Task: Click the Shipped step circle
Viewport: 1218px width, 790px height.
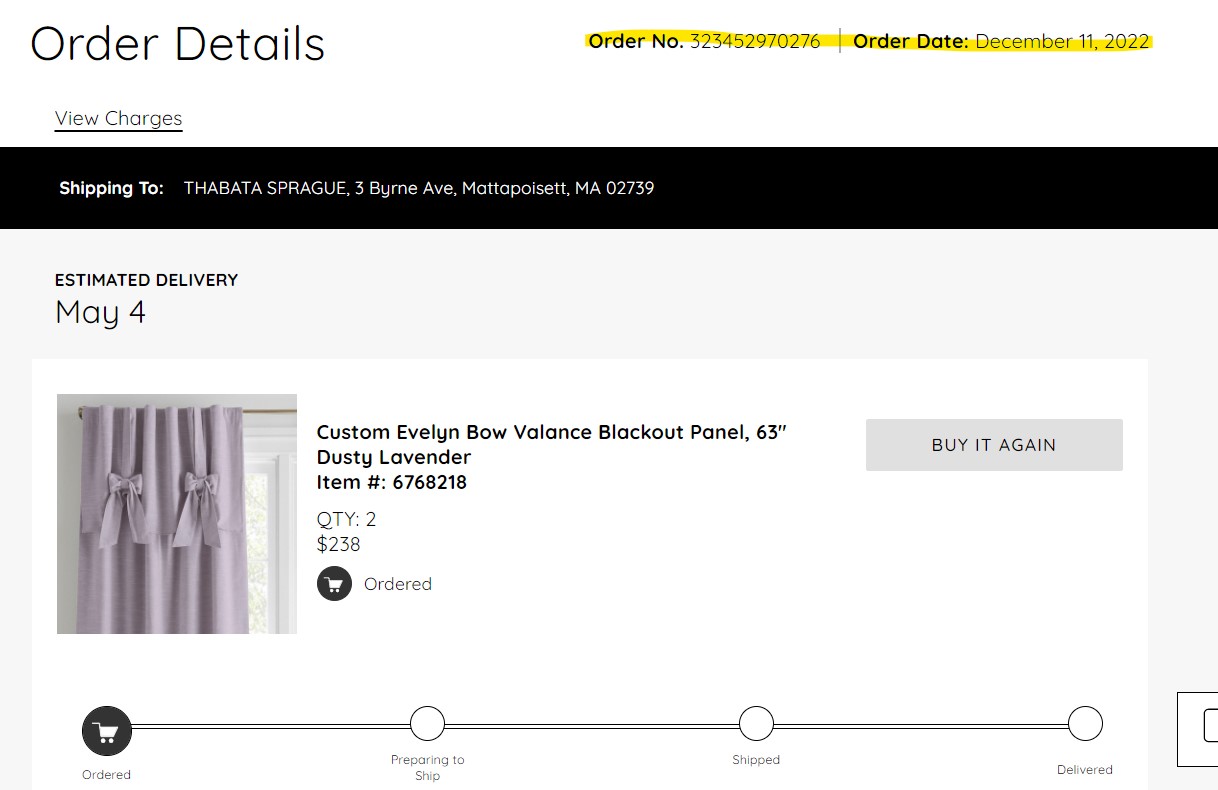Action: [x=756, y=723]
